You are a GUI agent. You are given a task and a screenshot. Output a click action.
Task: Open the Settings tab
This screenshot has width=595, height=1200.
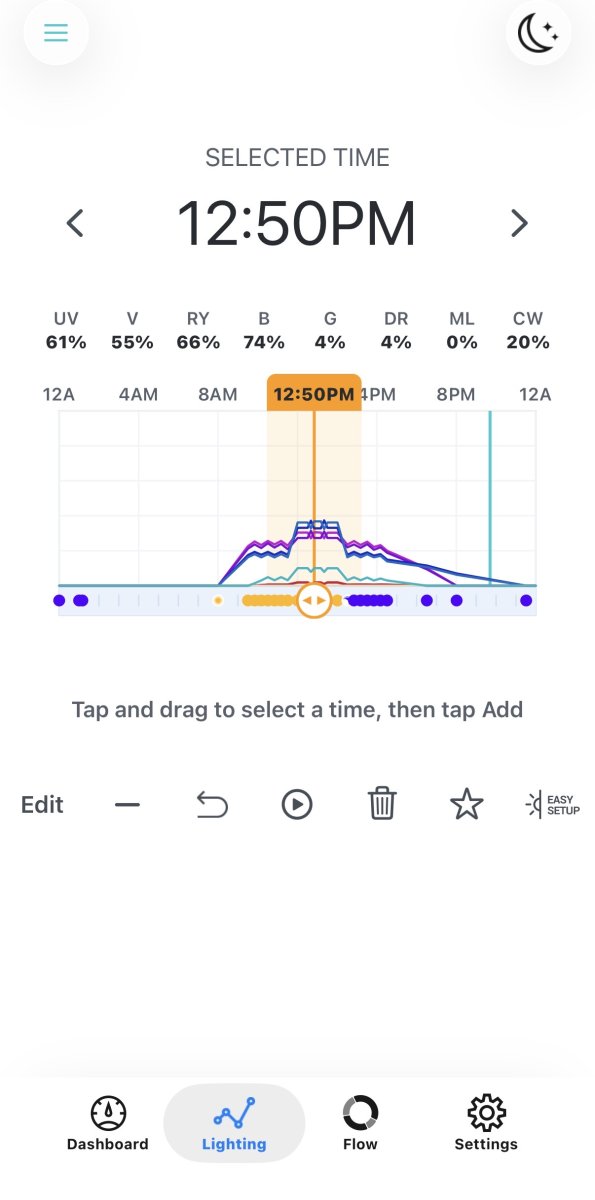486,1123
